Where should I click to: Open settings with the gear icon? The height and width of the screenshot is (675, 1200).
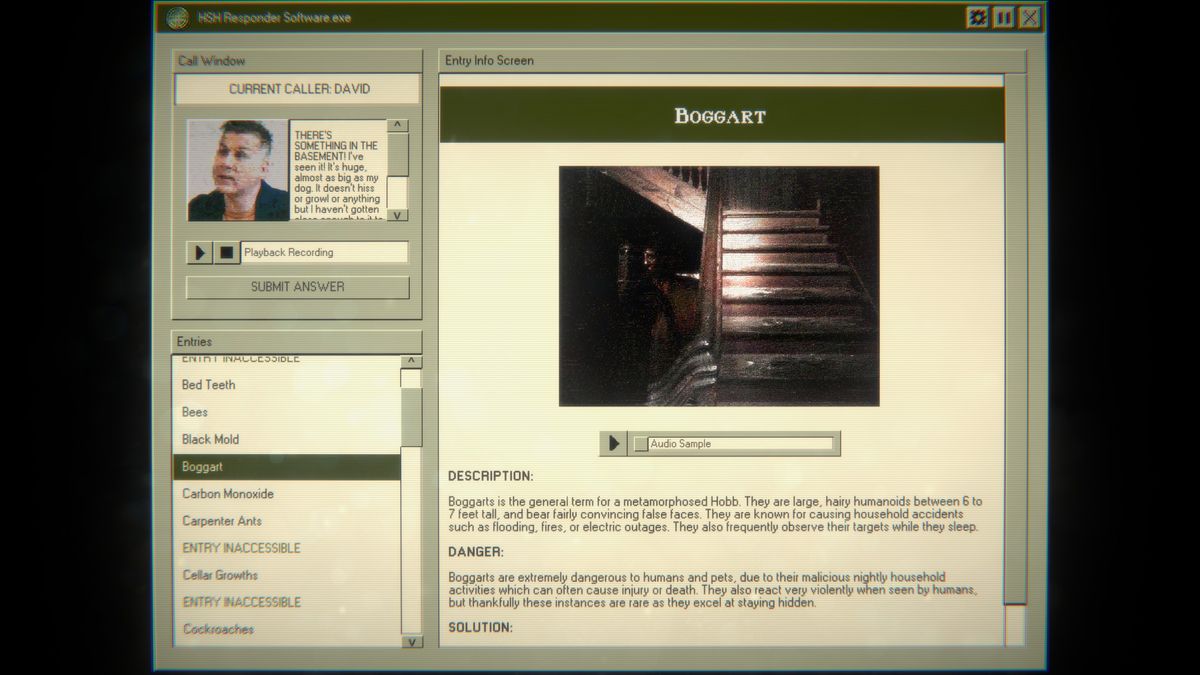coord(976,17)
